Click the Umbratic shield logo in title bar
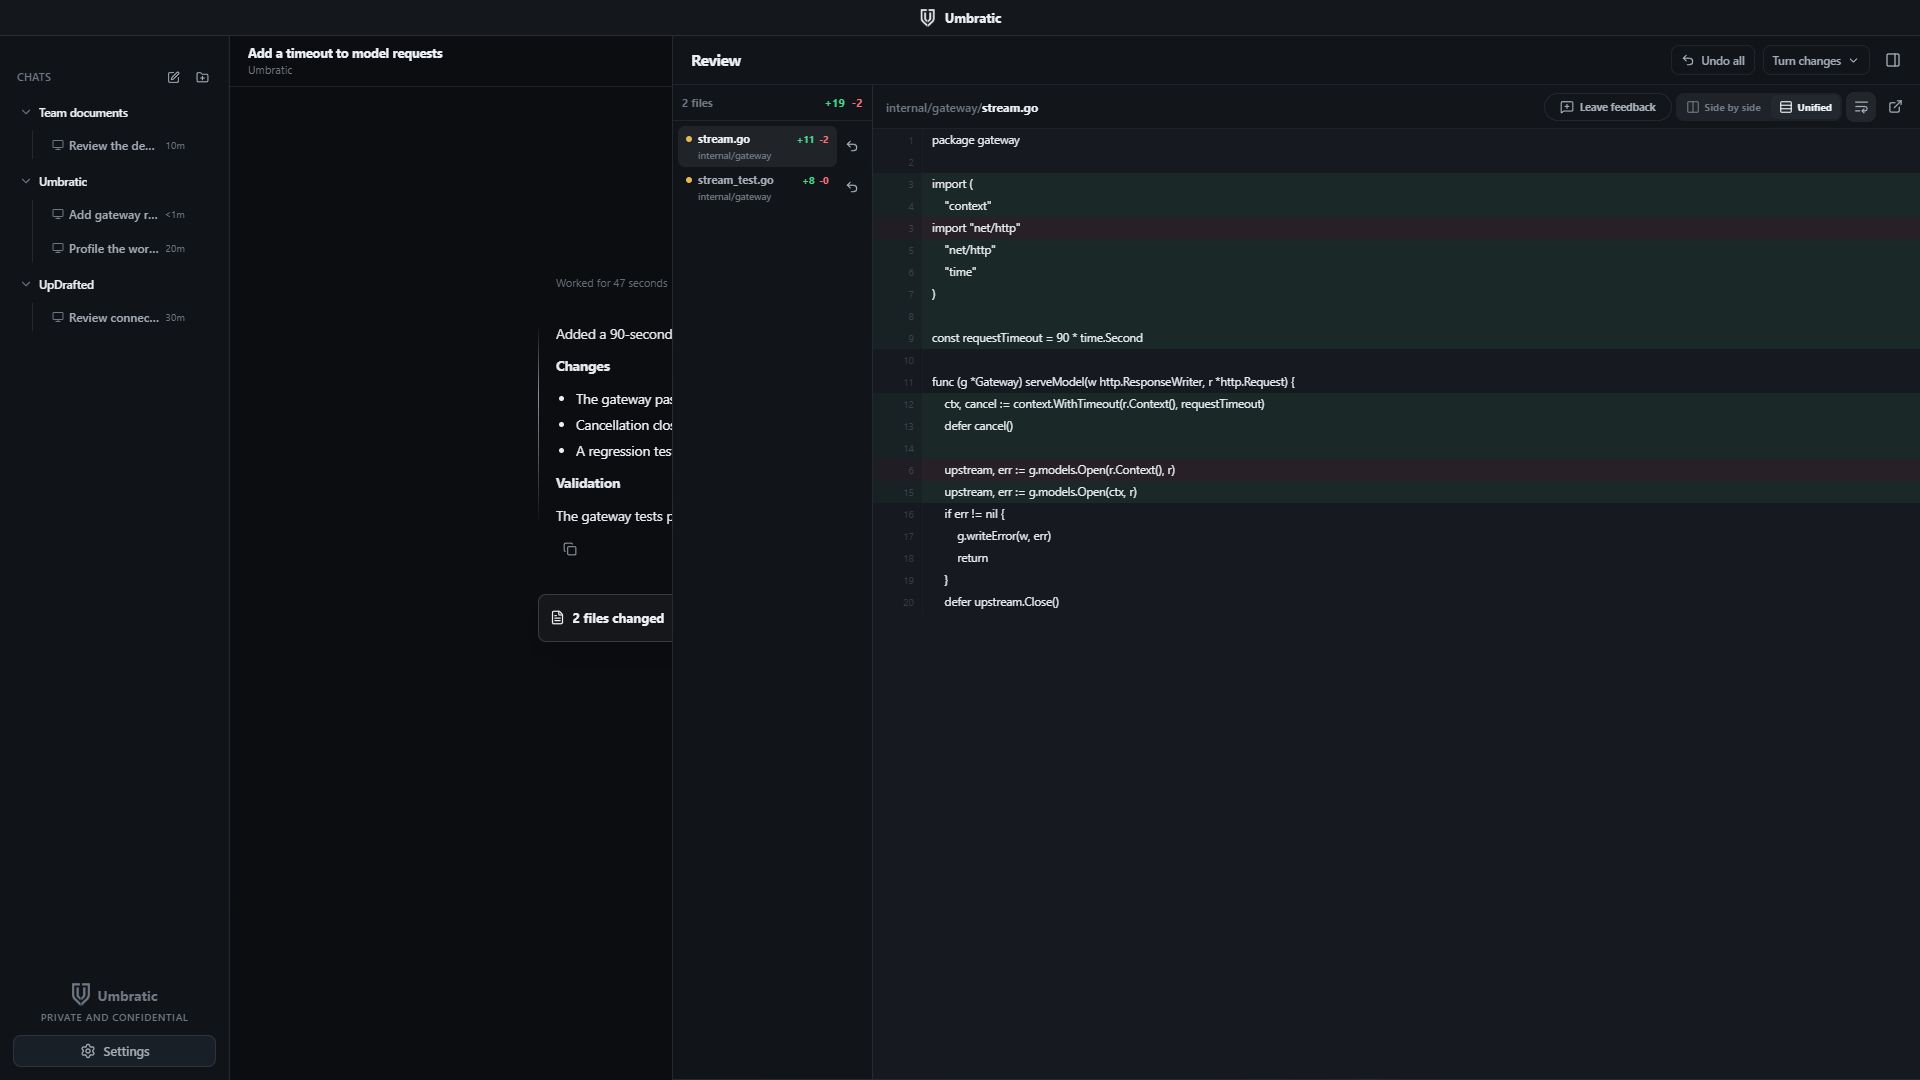 (927, 18)
